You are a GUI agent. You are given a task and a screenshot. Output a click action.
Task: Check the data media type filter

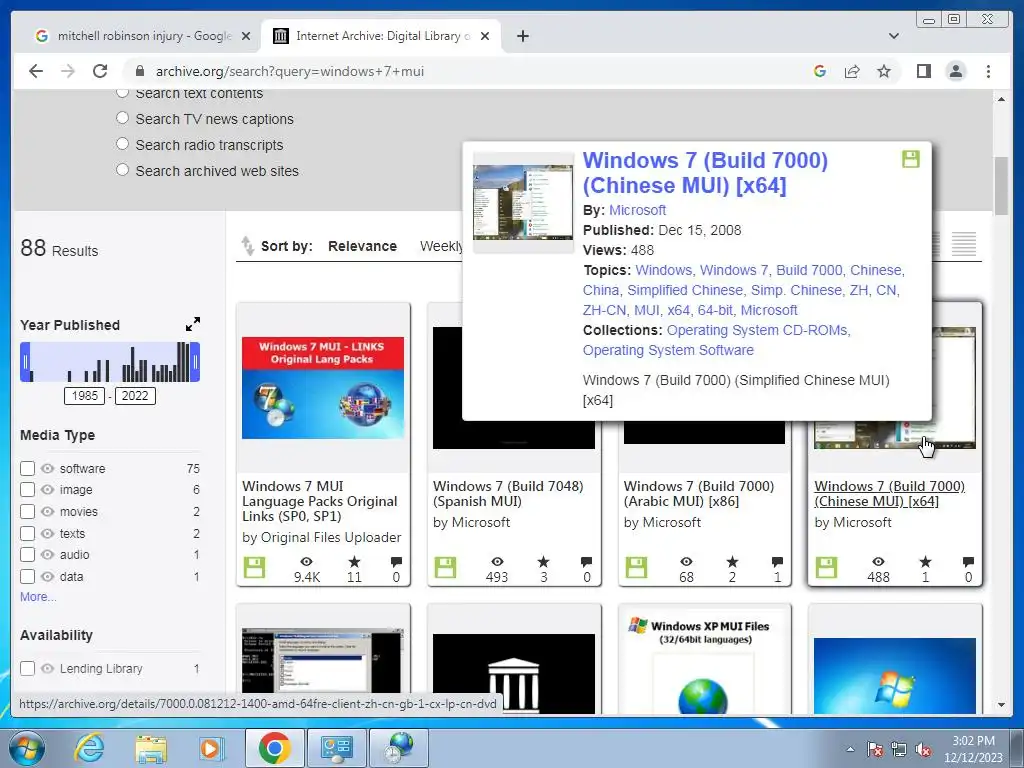[x=27, y=577]
